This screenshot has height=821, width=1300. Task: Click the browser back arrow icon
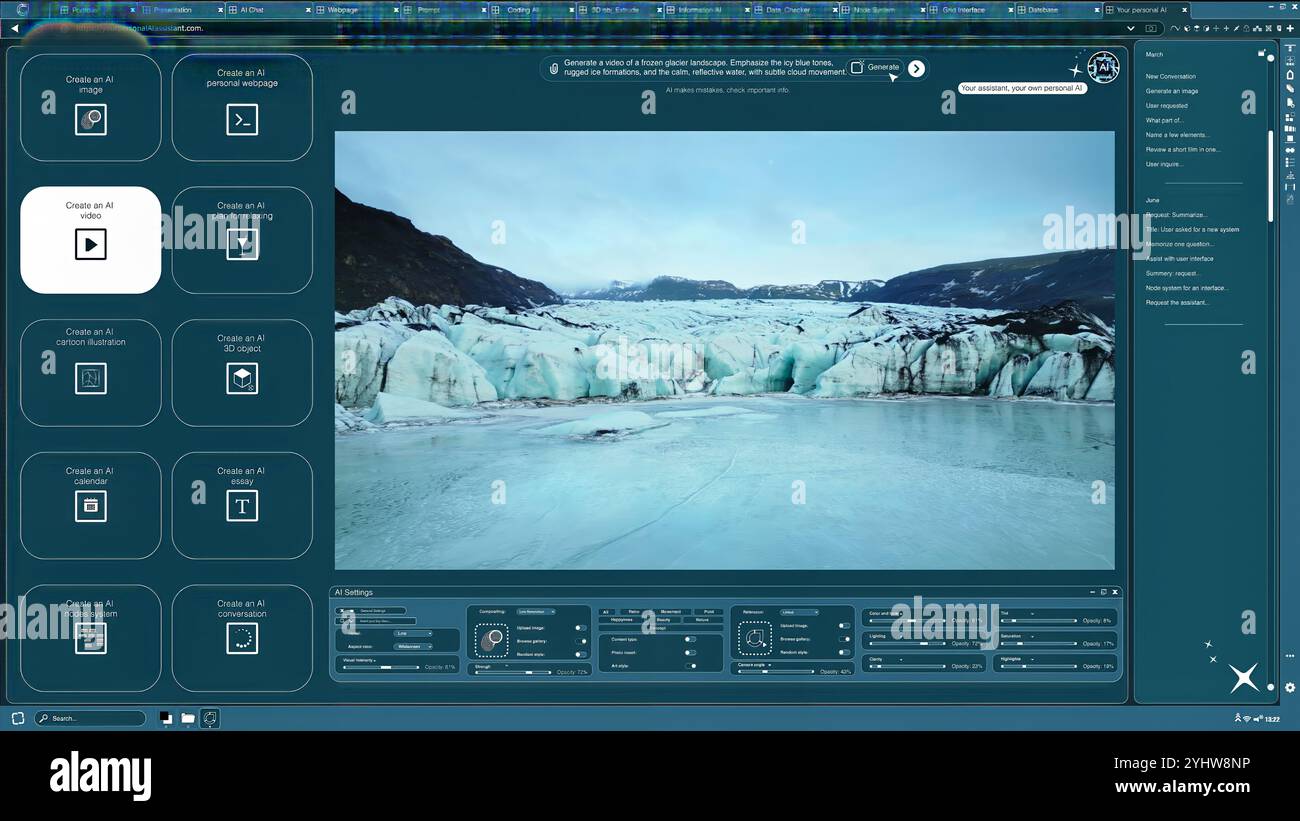pos(14,28)
